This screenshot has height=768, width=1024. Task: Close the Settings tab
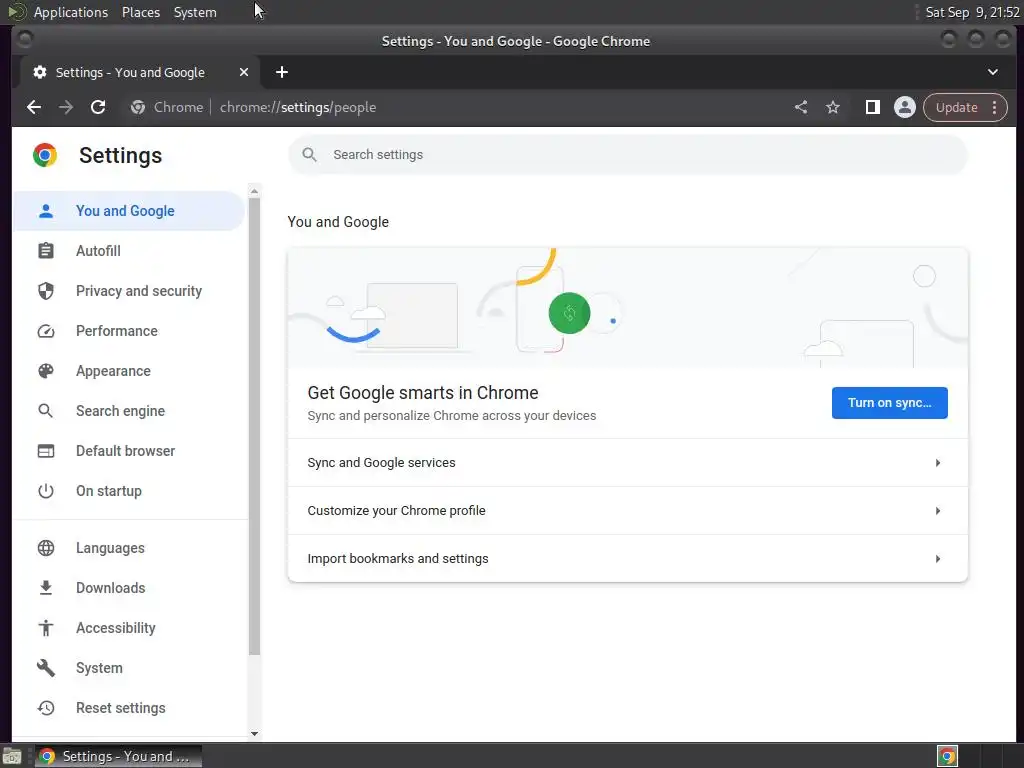click(x=244, y=72)
